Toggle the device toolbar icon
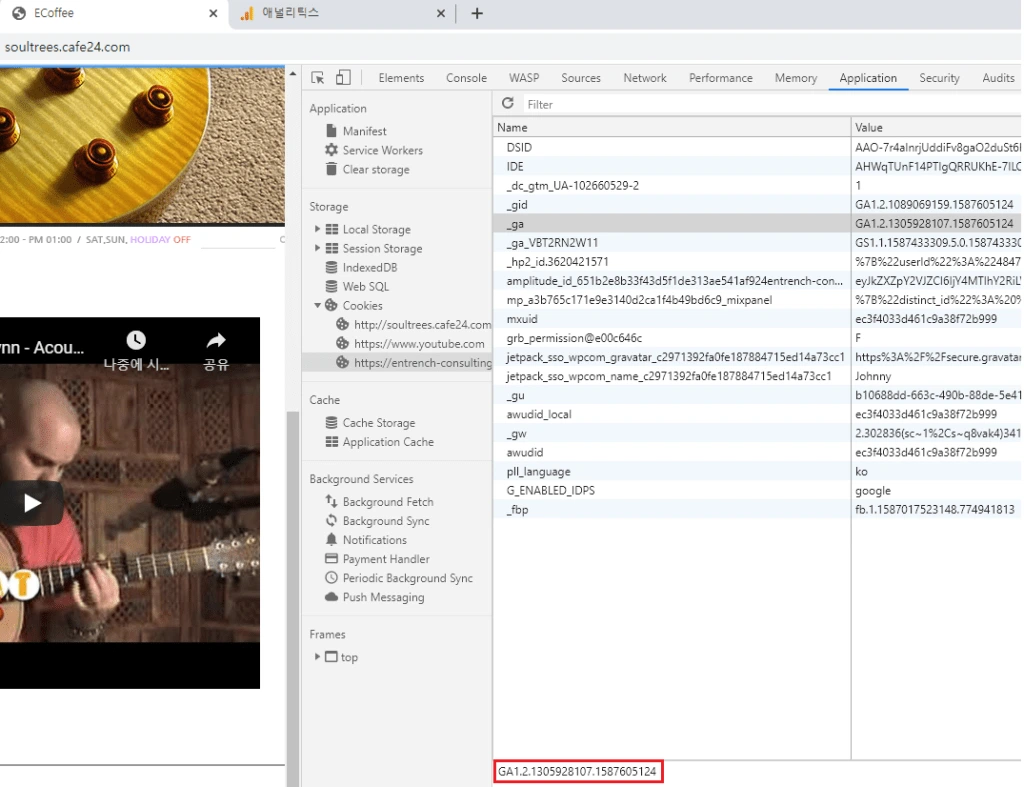Viewport: 1024px width, 787px height. tap(343, 78)
